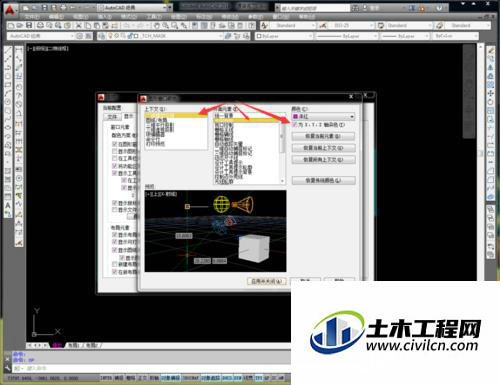
Task: Open the 工具 menu in menu bar
Action: pyautogui.click(x=154, y=17)
